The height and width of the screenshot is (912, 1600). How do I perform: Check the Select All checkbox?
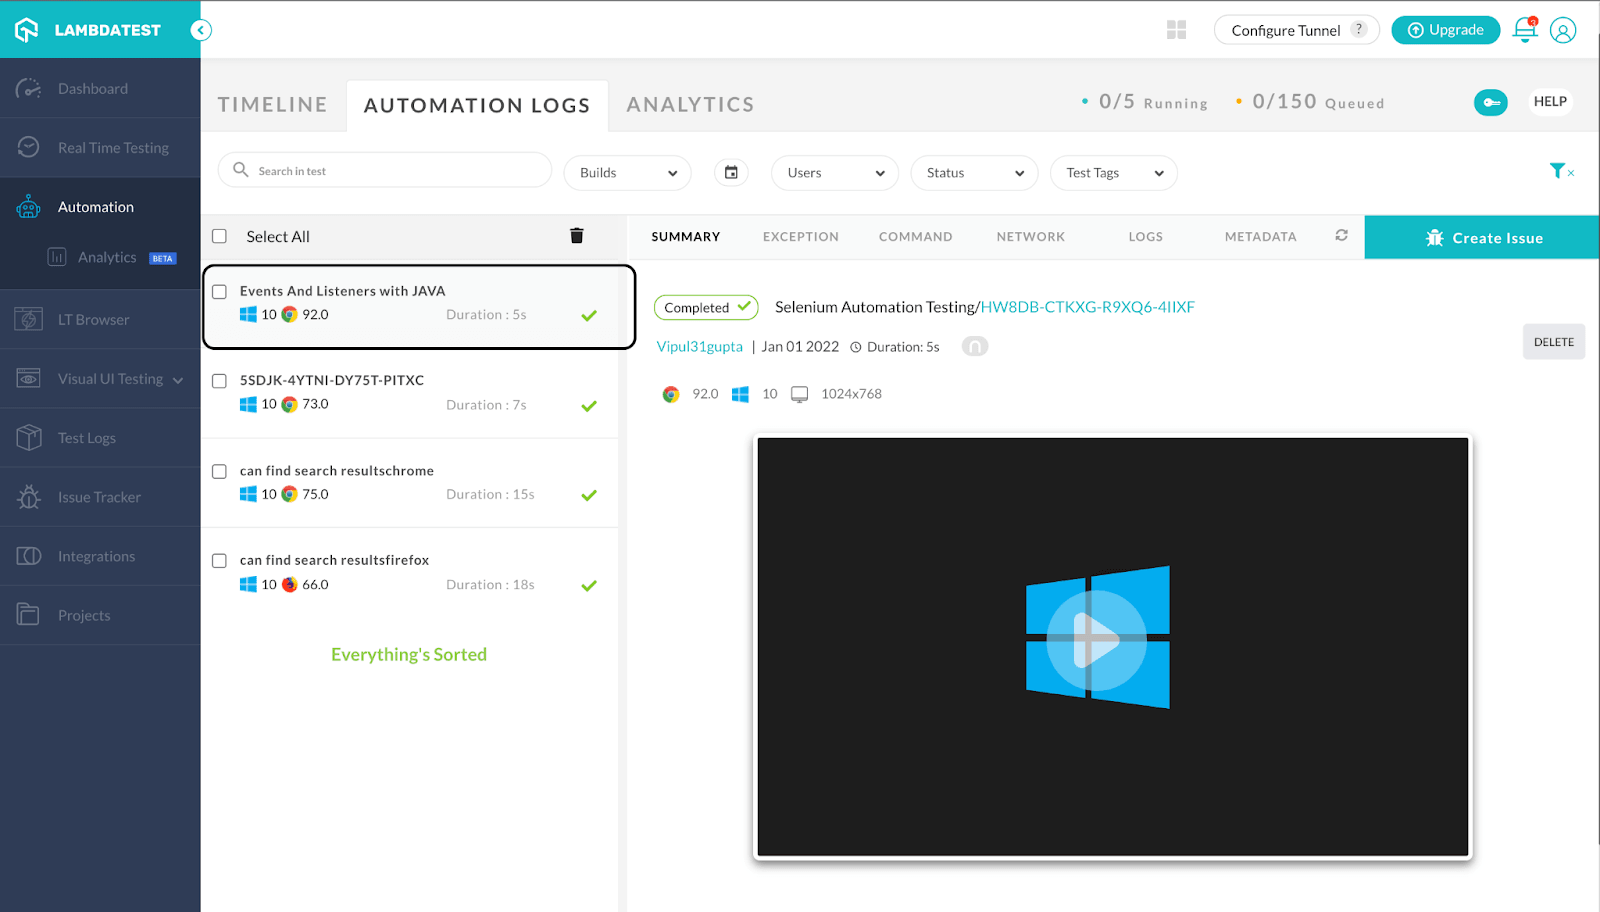(x=218, y=236)
